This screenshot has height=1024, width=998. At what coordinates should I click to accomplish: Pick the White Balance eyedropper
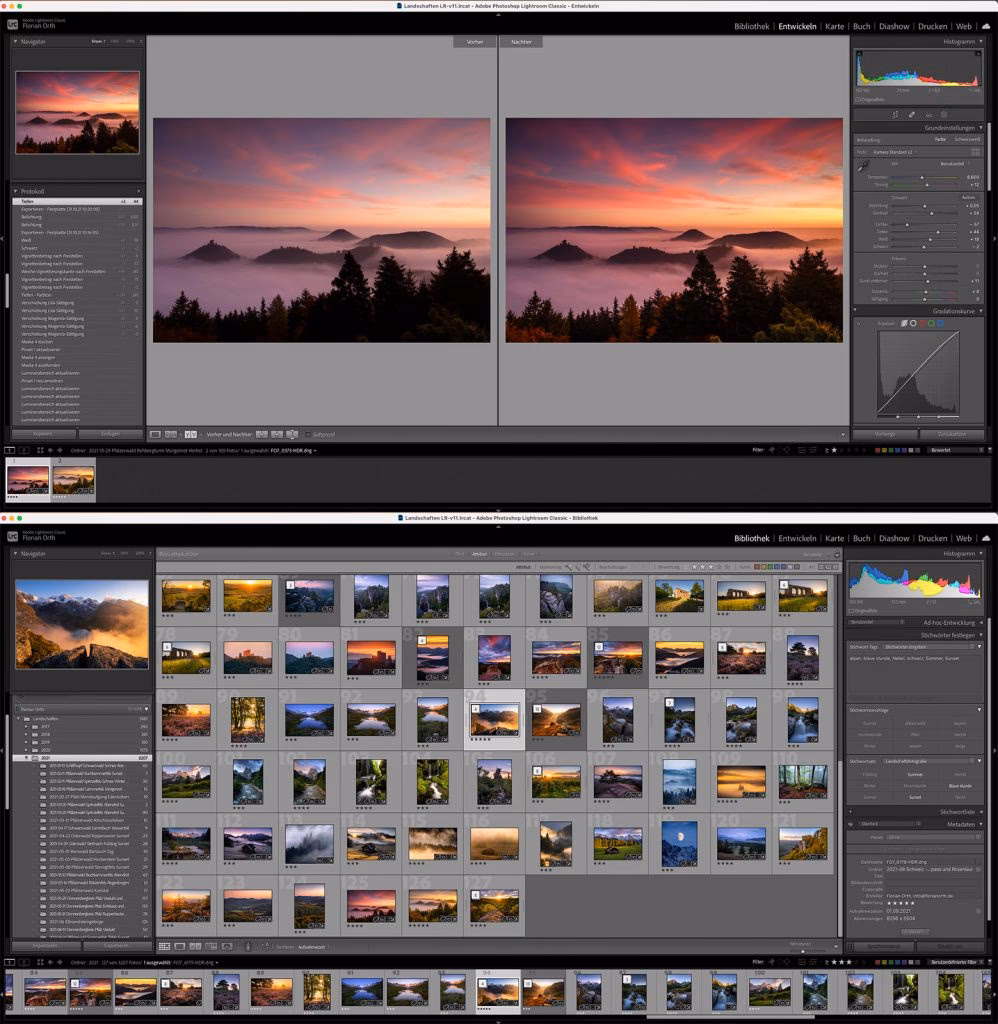click(x=863, y=166)
